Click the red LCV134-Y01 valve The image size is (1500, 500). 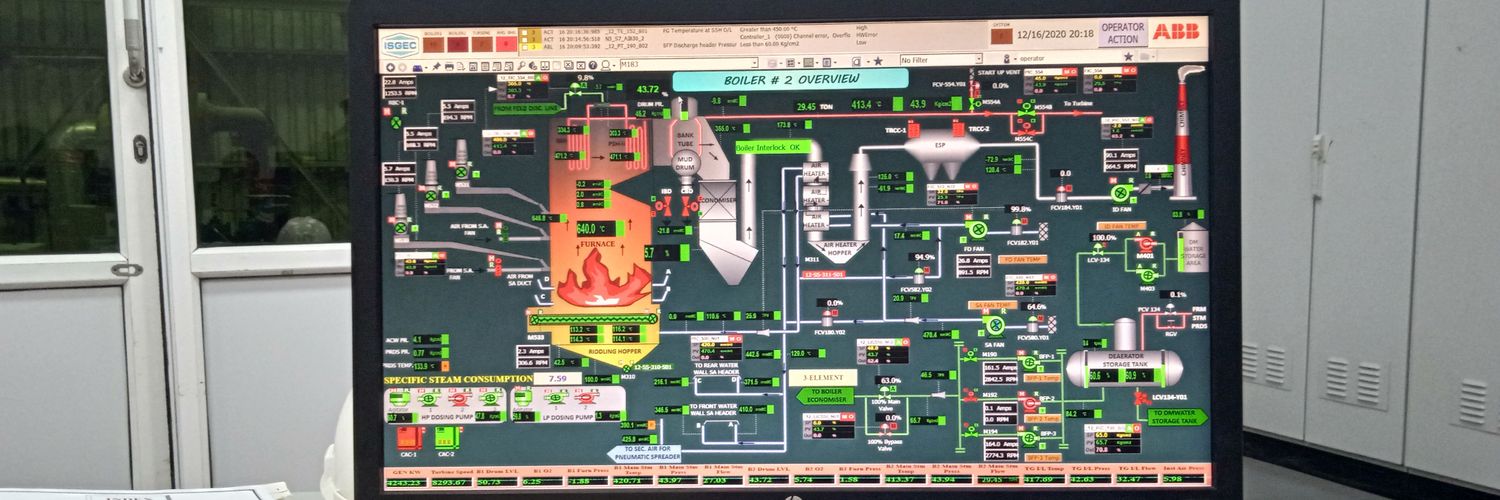click(1141, 398)
